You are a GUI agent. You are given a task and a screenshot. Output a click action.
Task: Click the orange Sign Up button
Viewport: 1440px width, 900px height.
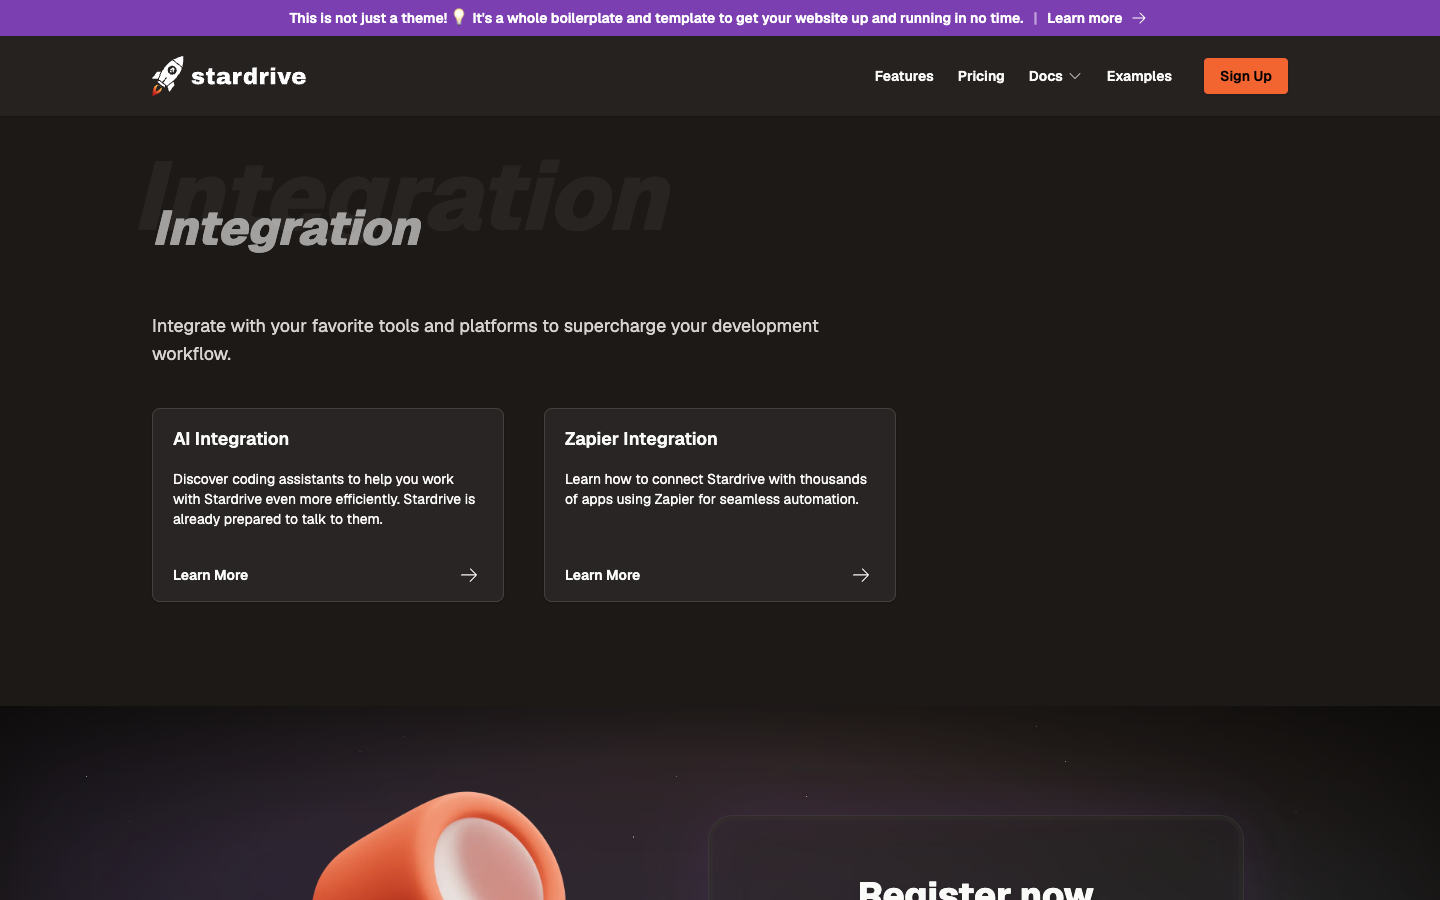(1246, 76)
